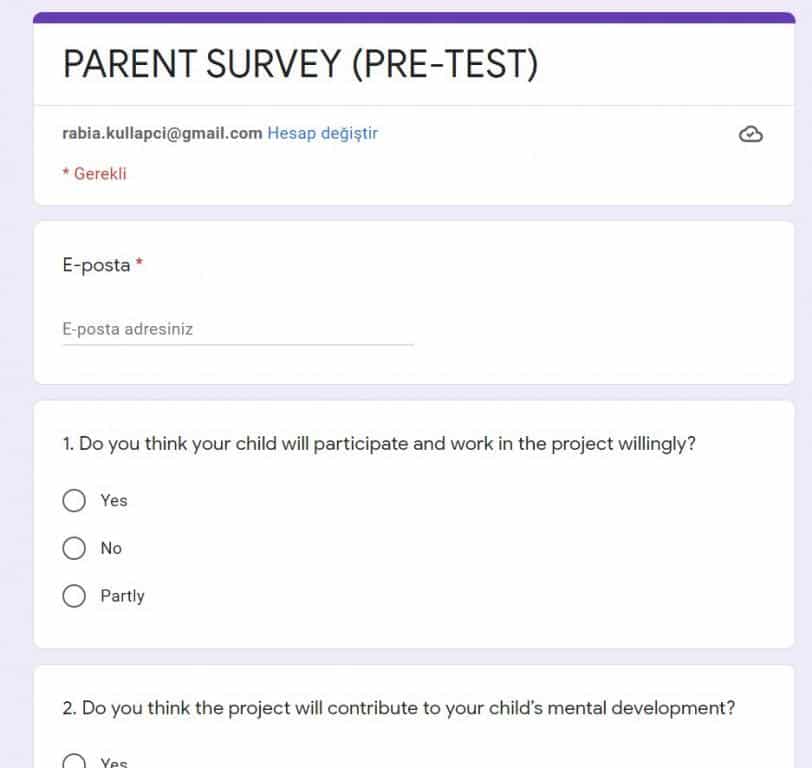The height and width of the screenshot is (768, 812).
Task: Click the 'Yes' label text under question 2
Action: 114,762
